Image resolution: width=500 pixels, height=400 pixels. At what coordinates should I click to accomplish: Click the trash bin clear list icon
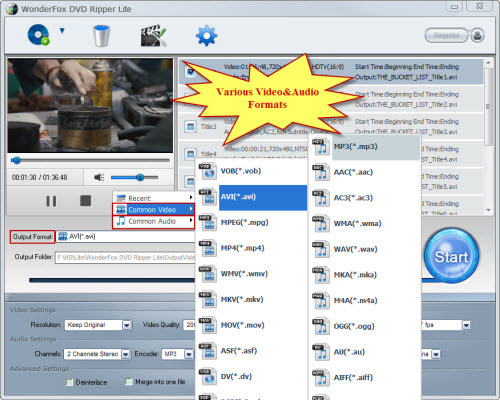[x=101, y=35]
